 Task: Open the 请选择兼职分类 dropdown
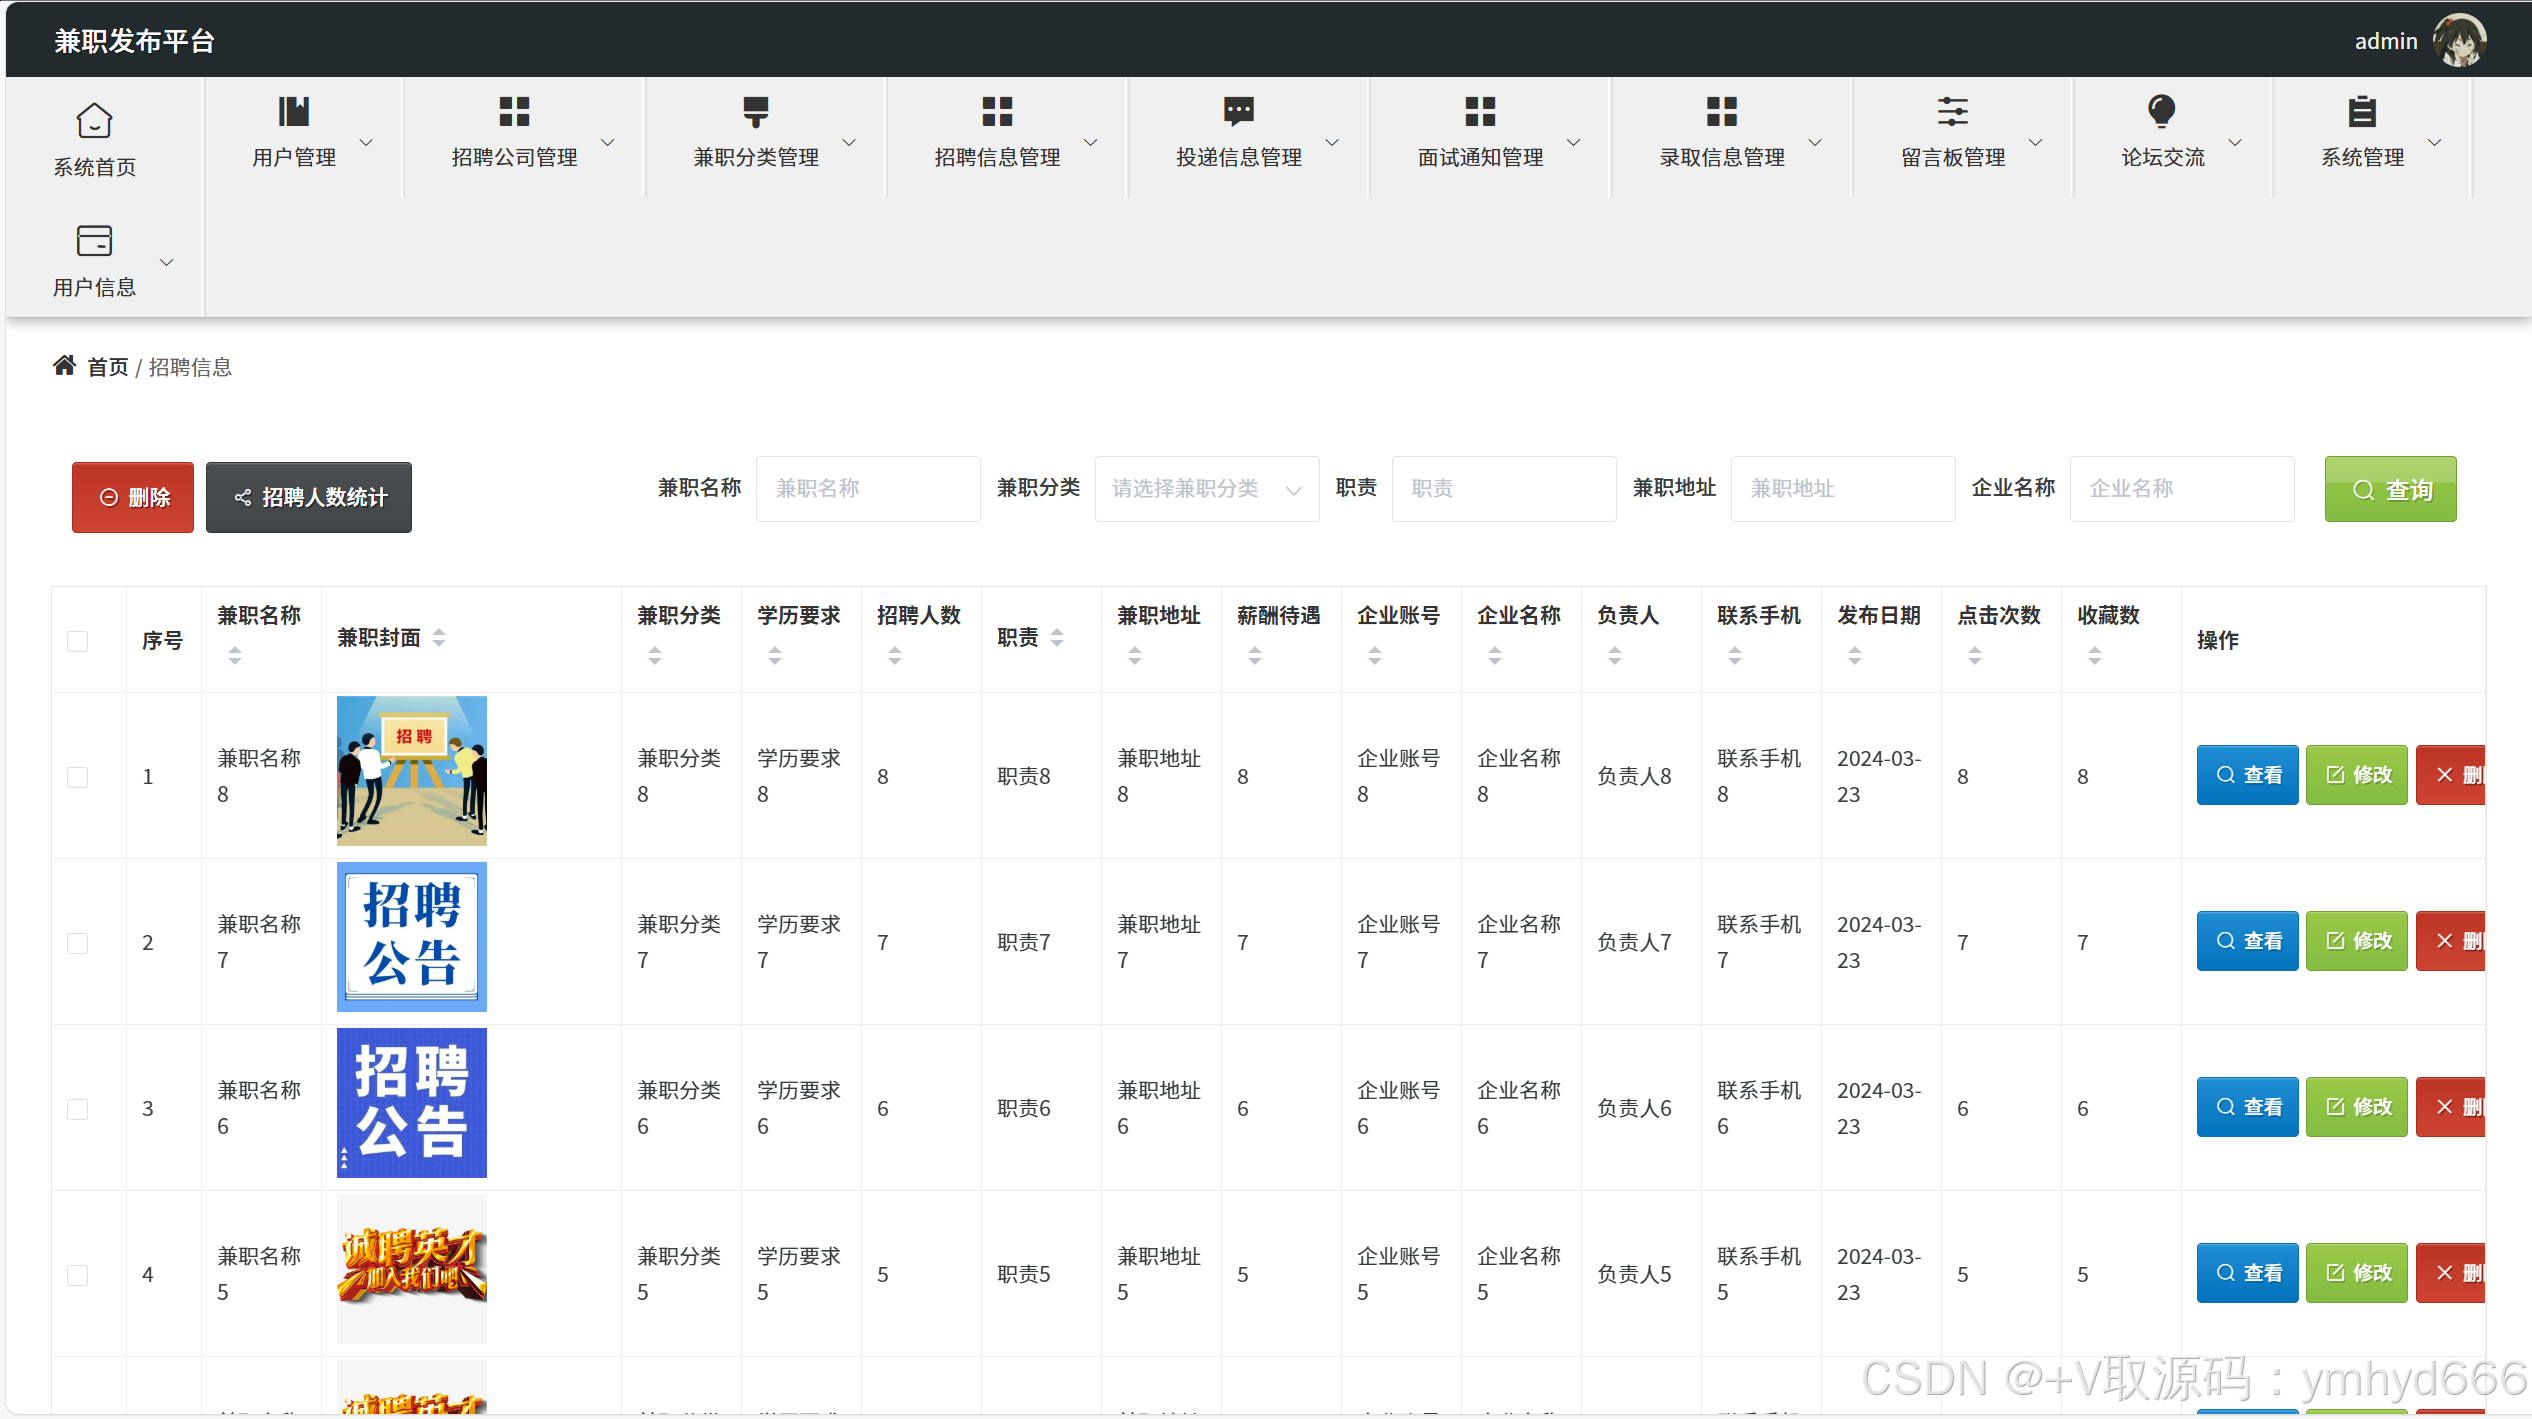(1206, 489)
